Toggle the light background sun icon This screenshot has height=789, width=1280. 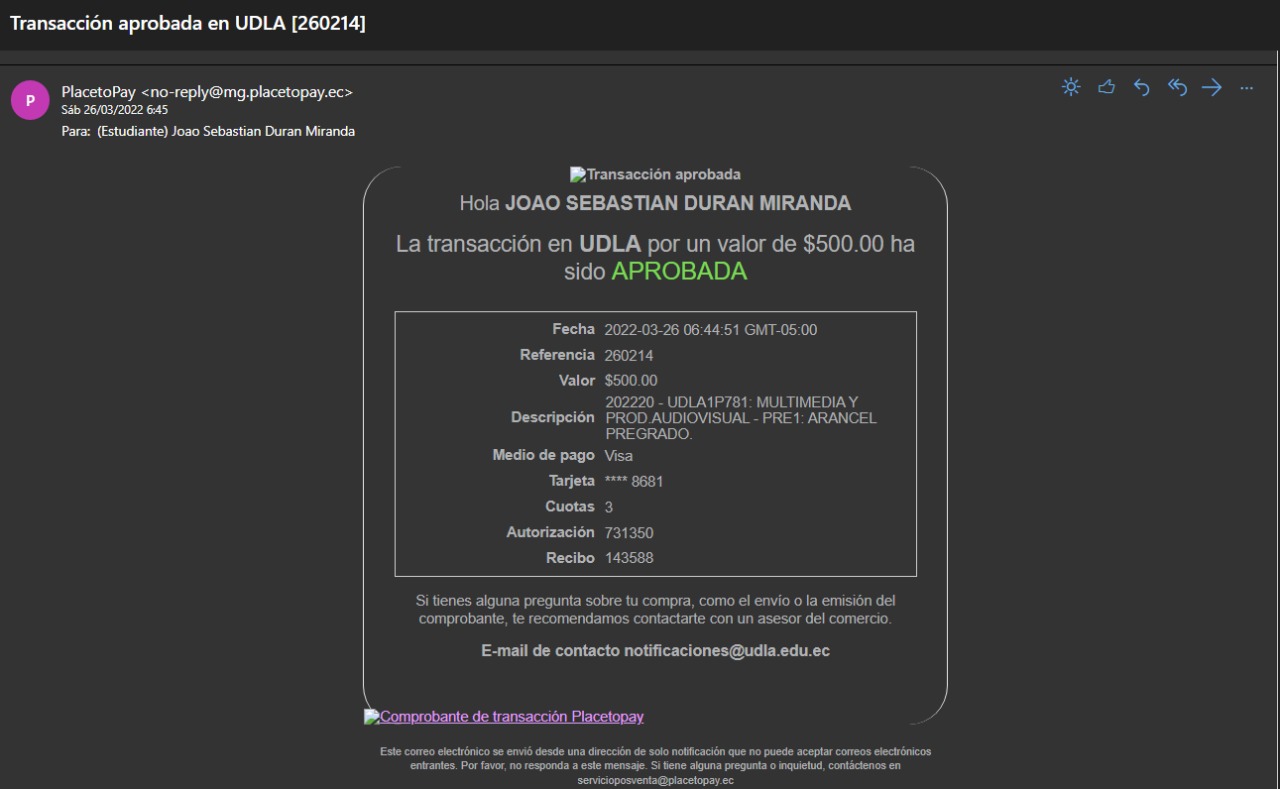tap(1071, 88)
